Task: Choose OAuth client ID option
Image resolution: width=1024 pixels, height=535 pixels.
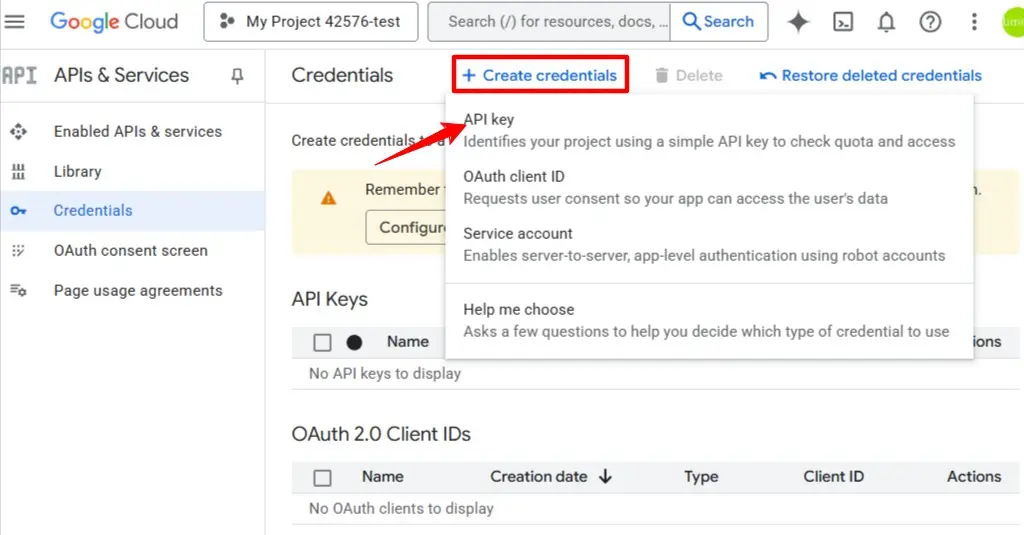Action: coord(709,187)
